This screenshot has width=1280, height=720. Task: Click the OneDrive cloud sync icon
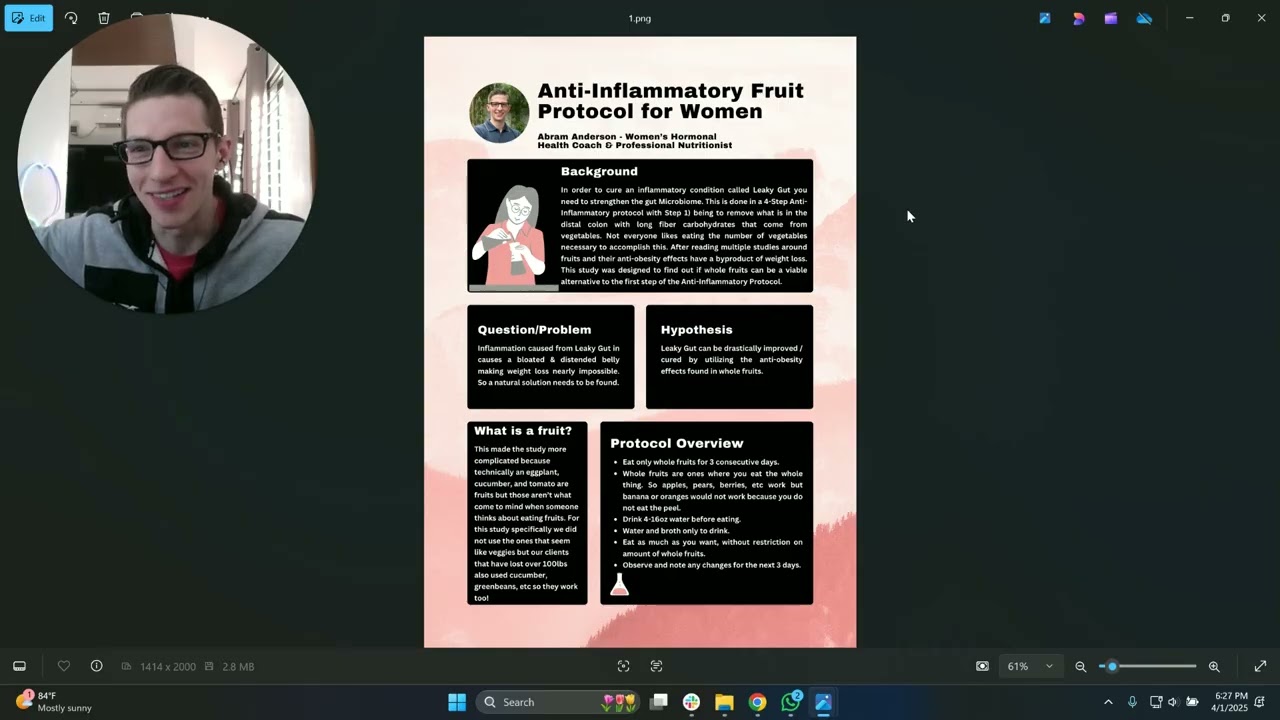point(1144,18)
